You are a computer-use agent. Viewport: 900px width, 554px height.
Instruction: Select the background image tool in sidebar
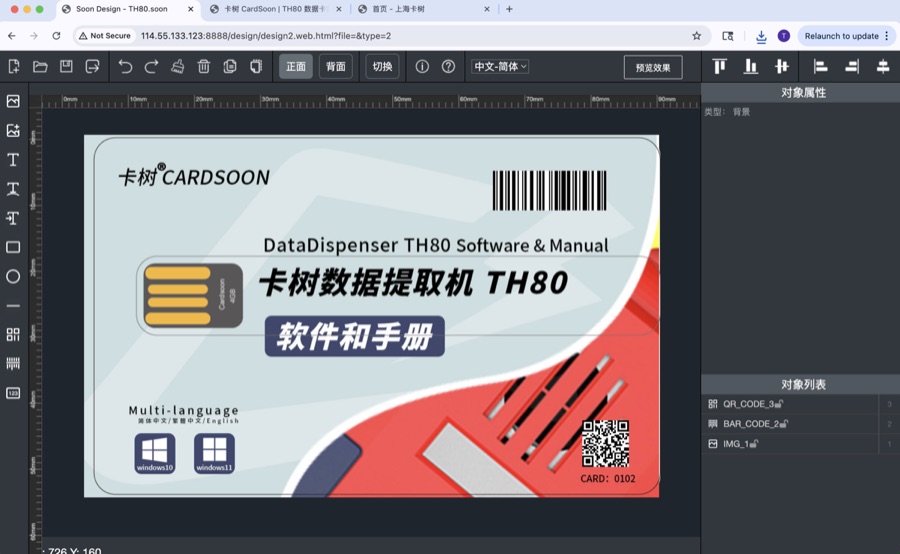tap(13, 101)
